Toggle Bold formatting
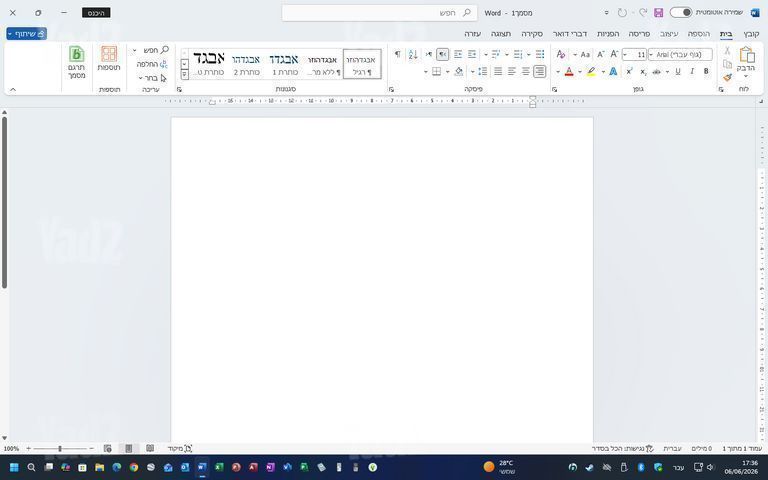Screen dimensions: 768x480 tap(706, 72)
